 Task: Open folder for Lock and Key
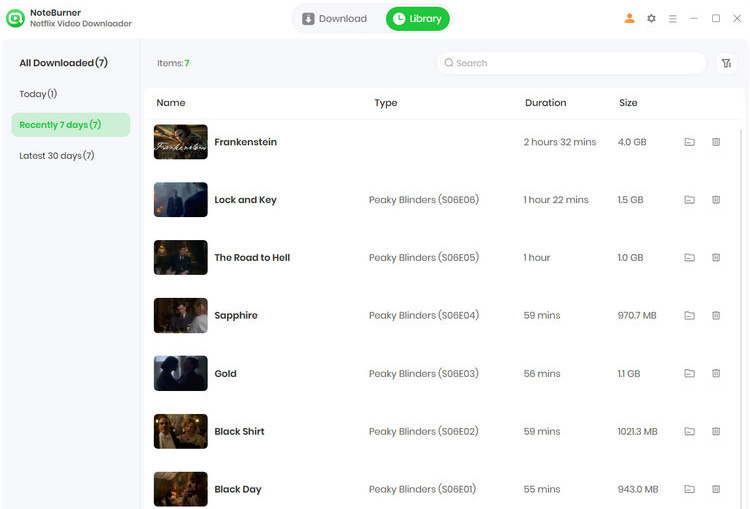[689, 199]
